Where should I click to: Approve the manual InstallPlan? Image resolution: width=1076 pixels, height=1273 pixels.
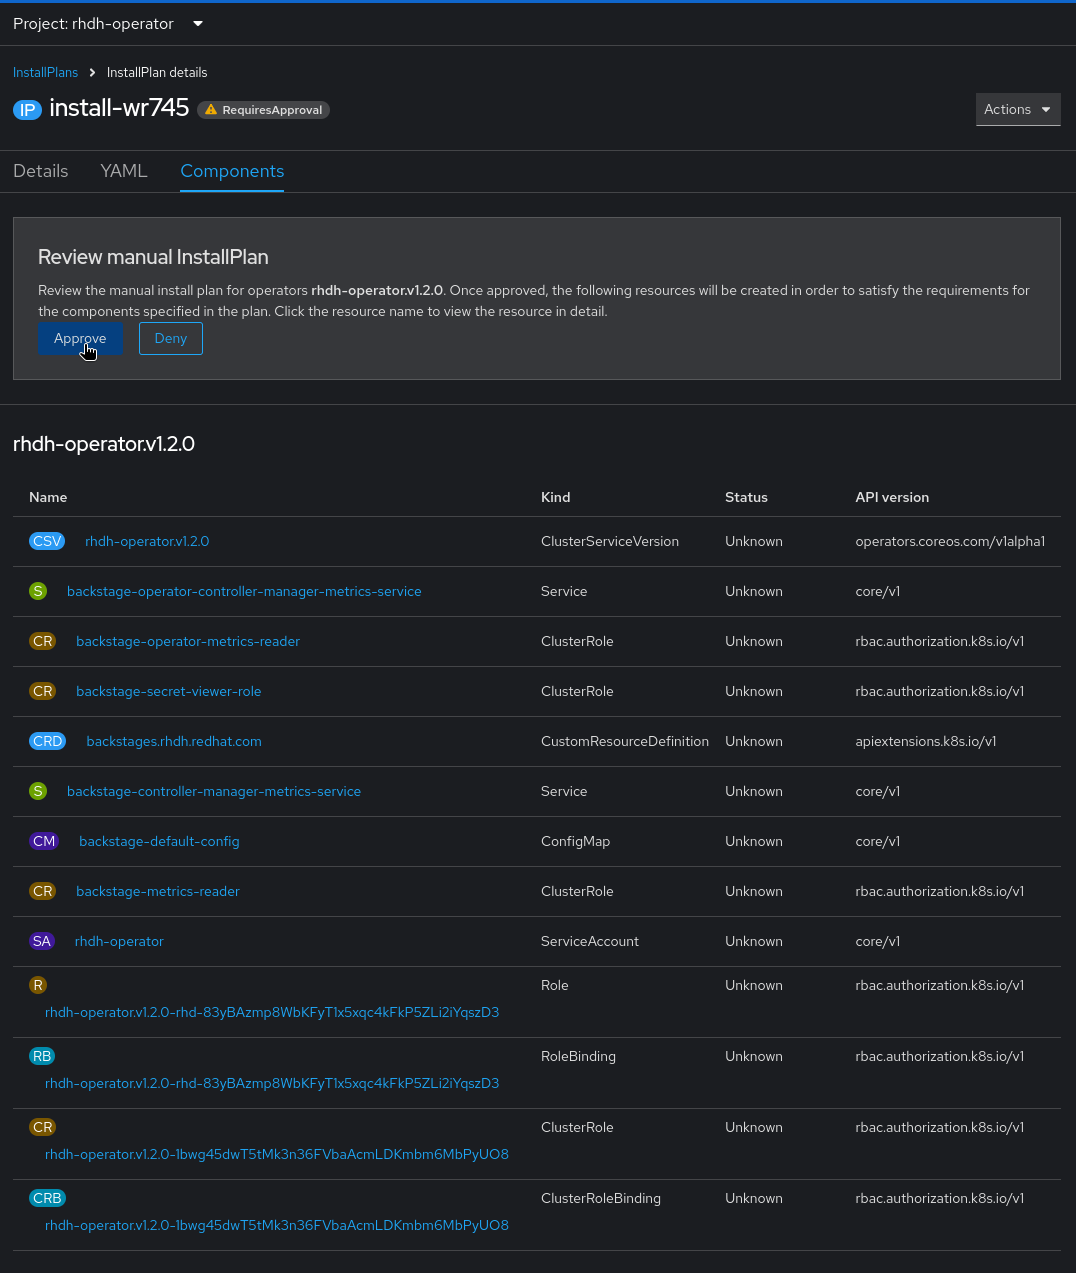(x=80, y=339)
